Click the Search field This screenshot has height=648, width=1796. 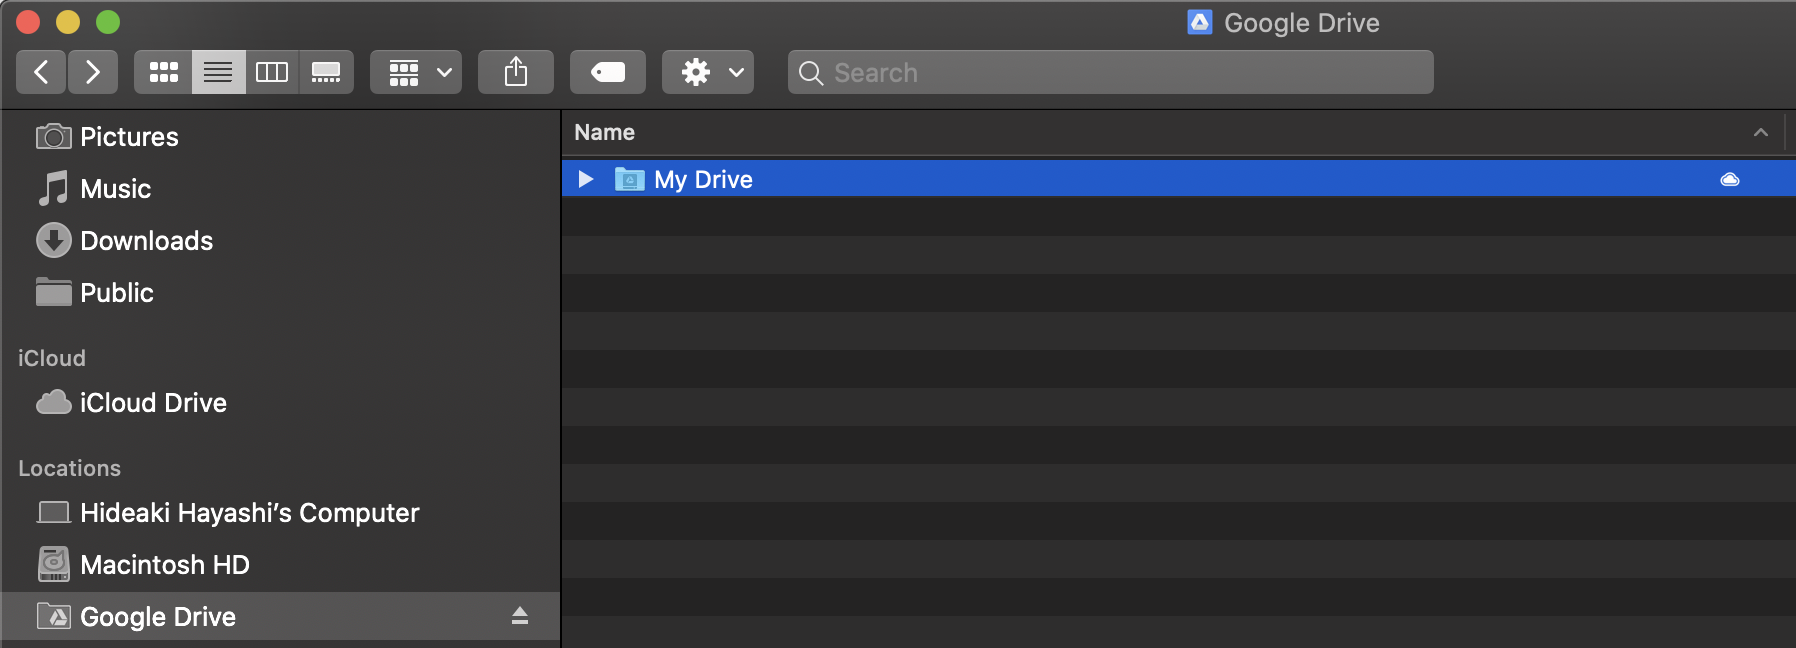(x=1110, y=72)
